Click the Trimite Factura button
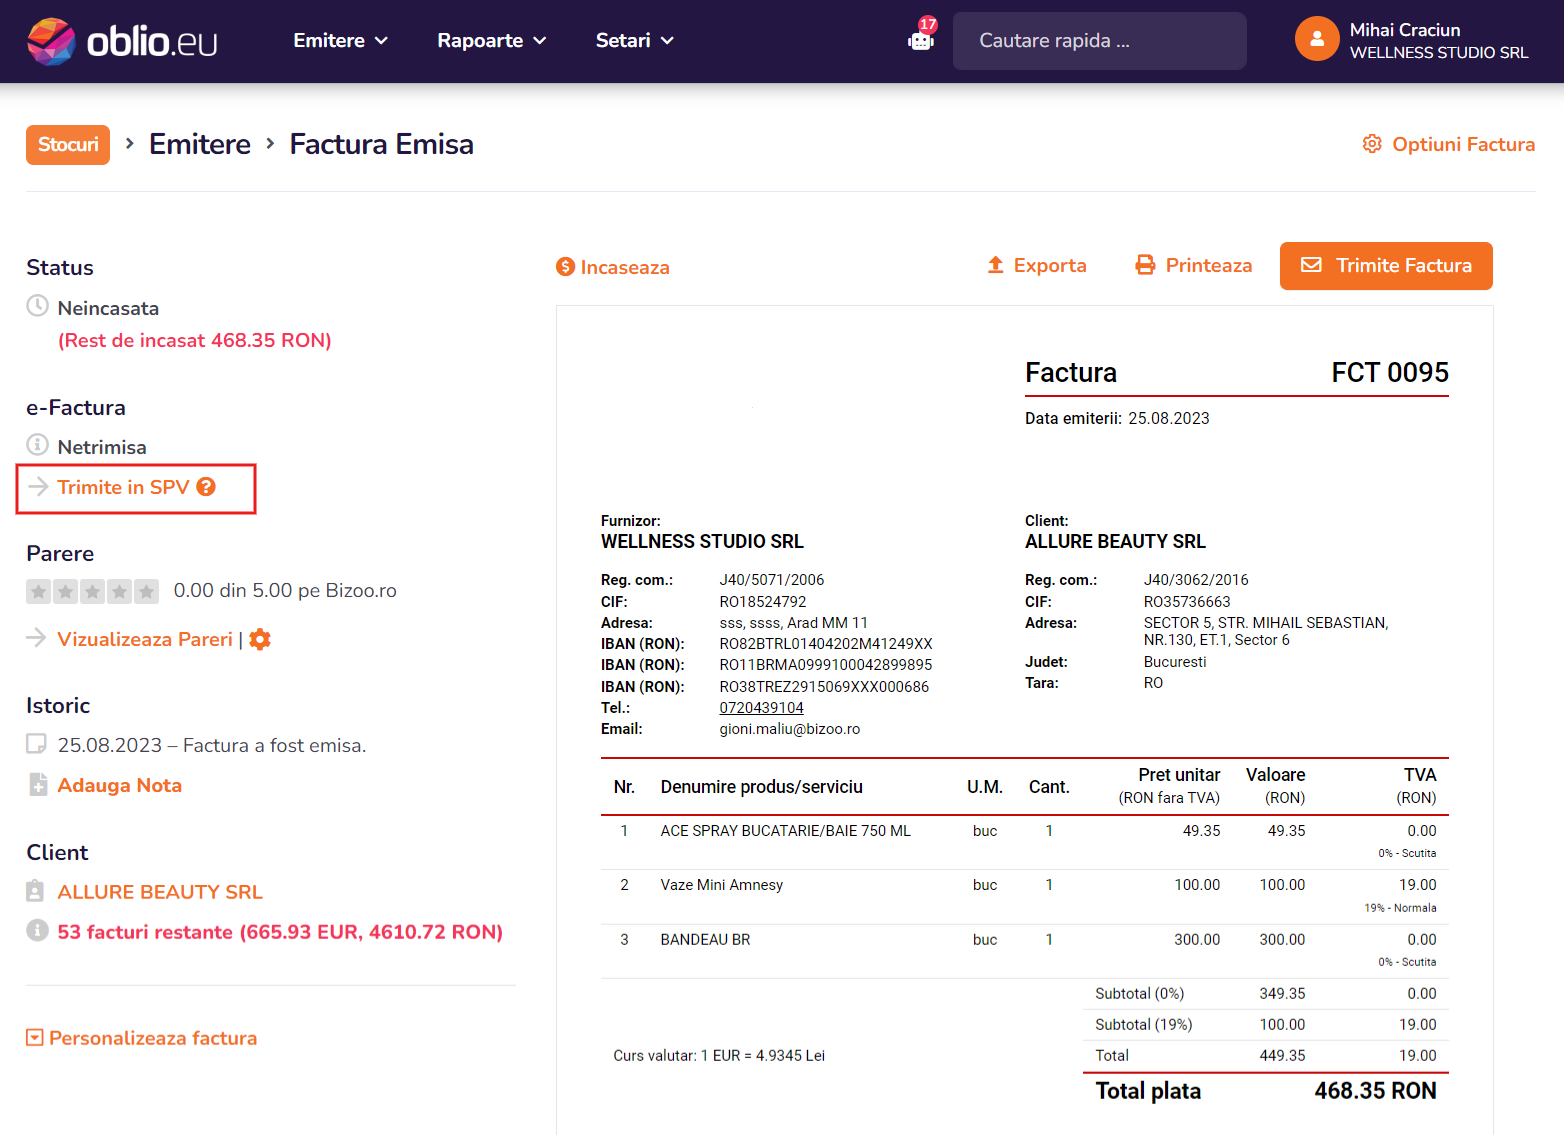Image resolution: width=1564 pixels, height=1135 pixels. point(1386,266)
